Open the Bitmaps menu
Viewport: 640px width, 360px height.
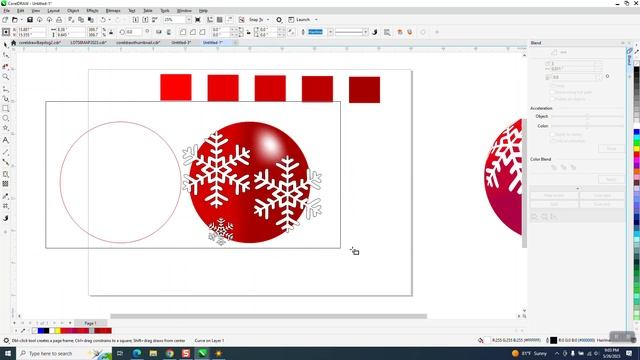(x=113, y=11)
